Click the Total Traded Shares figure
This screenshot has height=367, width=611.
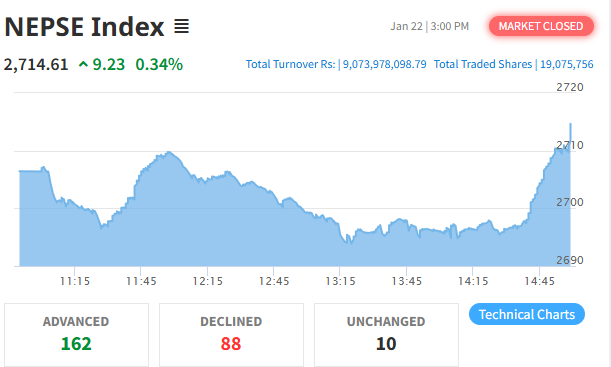pyautogui.click(x=567, y=64)
